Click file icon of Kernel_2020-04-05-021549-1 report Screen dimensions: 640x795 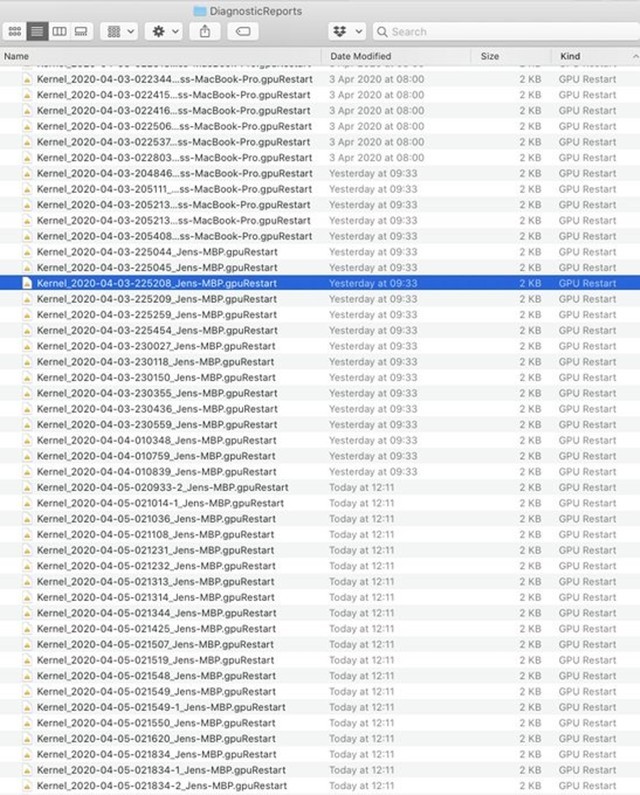point(27,708)
